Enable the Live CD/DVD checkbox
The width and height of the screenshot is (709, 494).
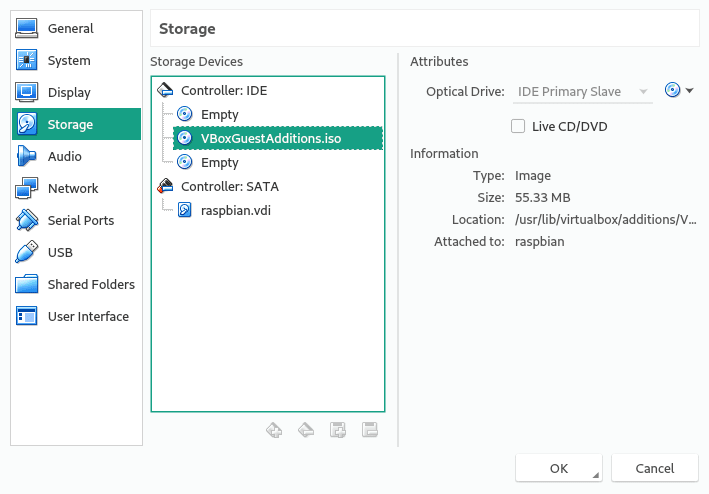point(518,126)
